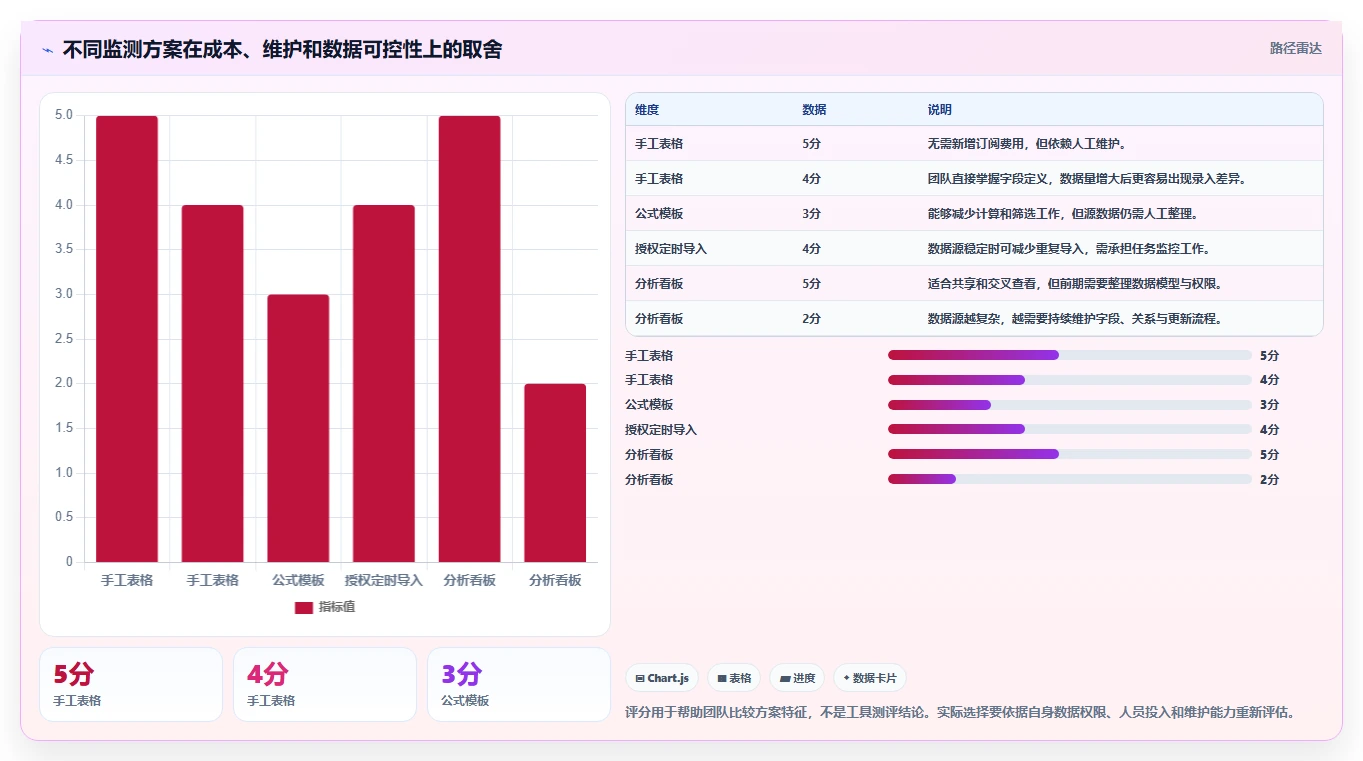This screenshot has width=1363, height=761.
Task: Select the 数据卡片 tag chip
Action: pyautogui.click(x=870, y=678)
